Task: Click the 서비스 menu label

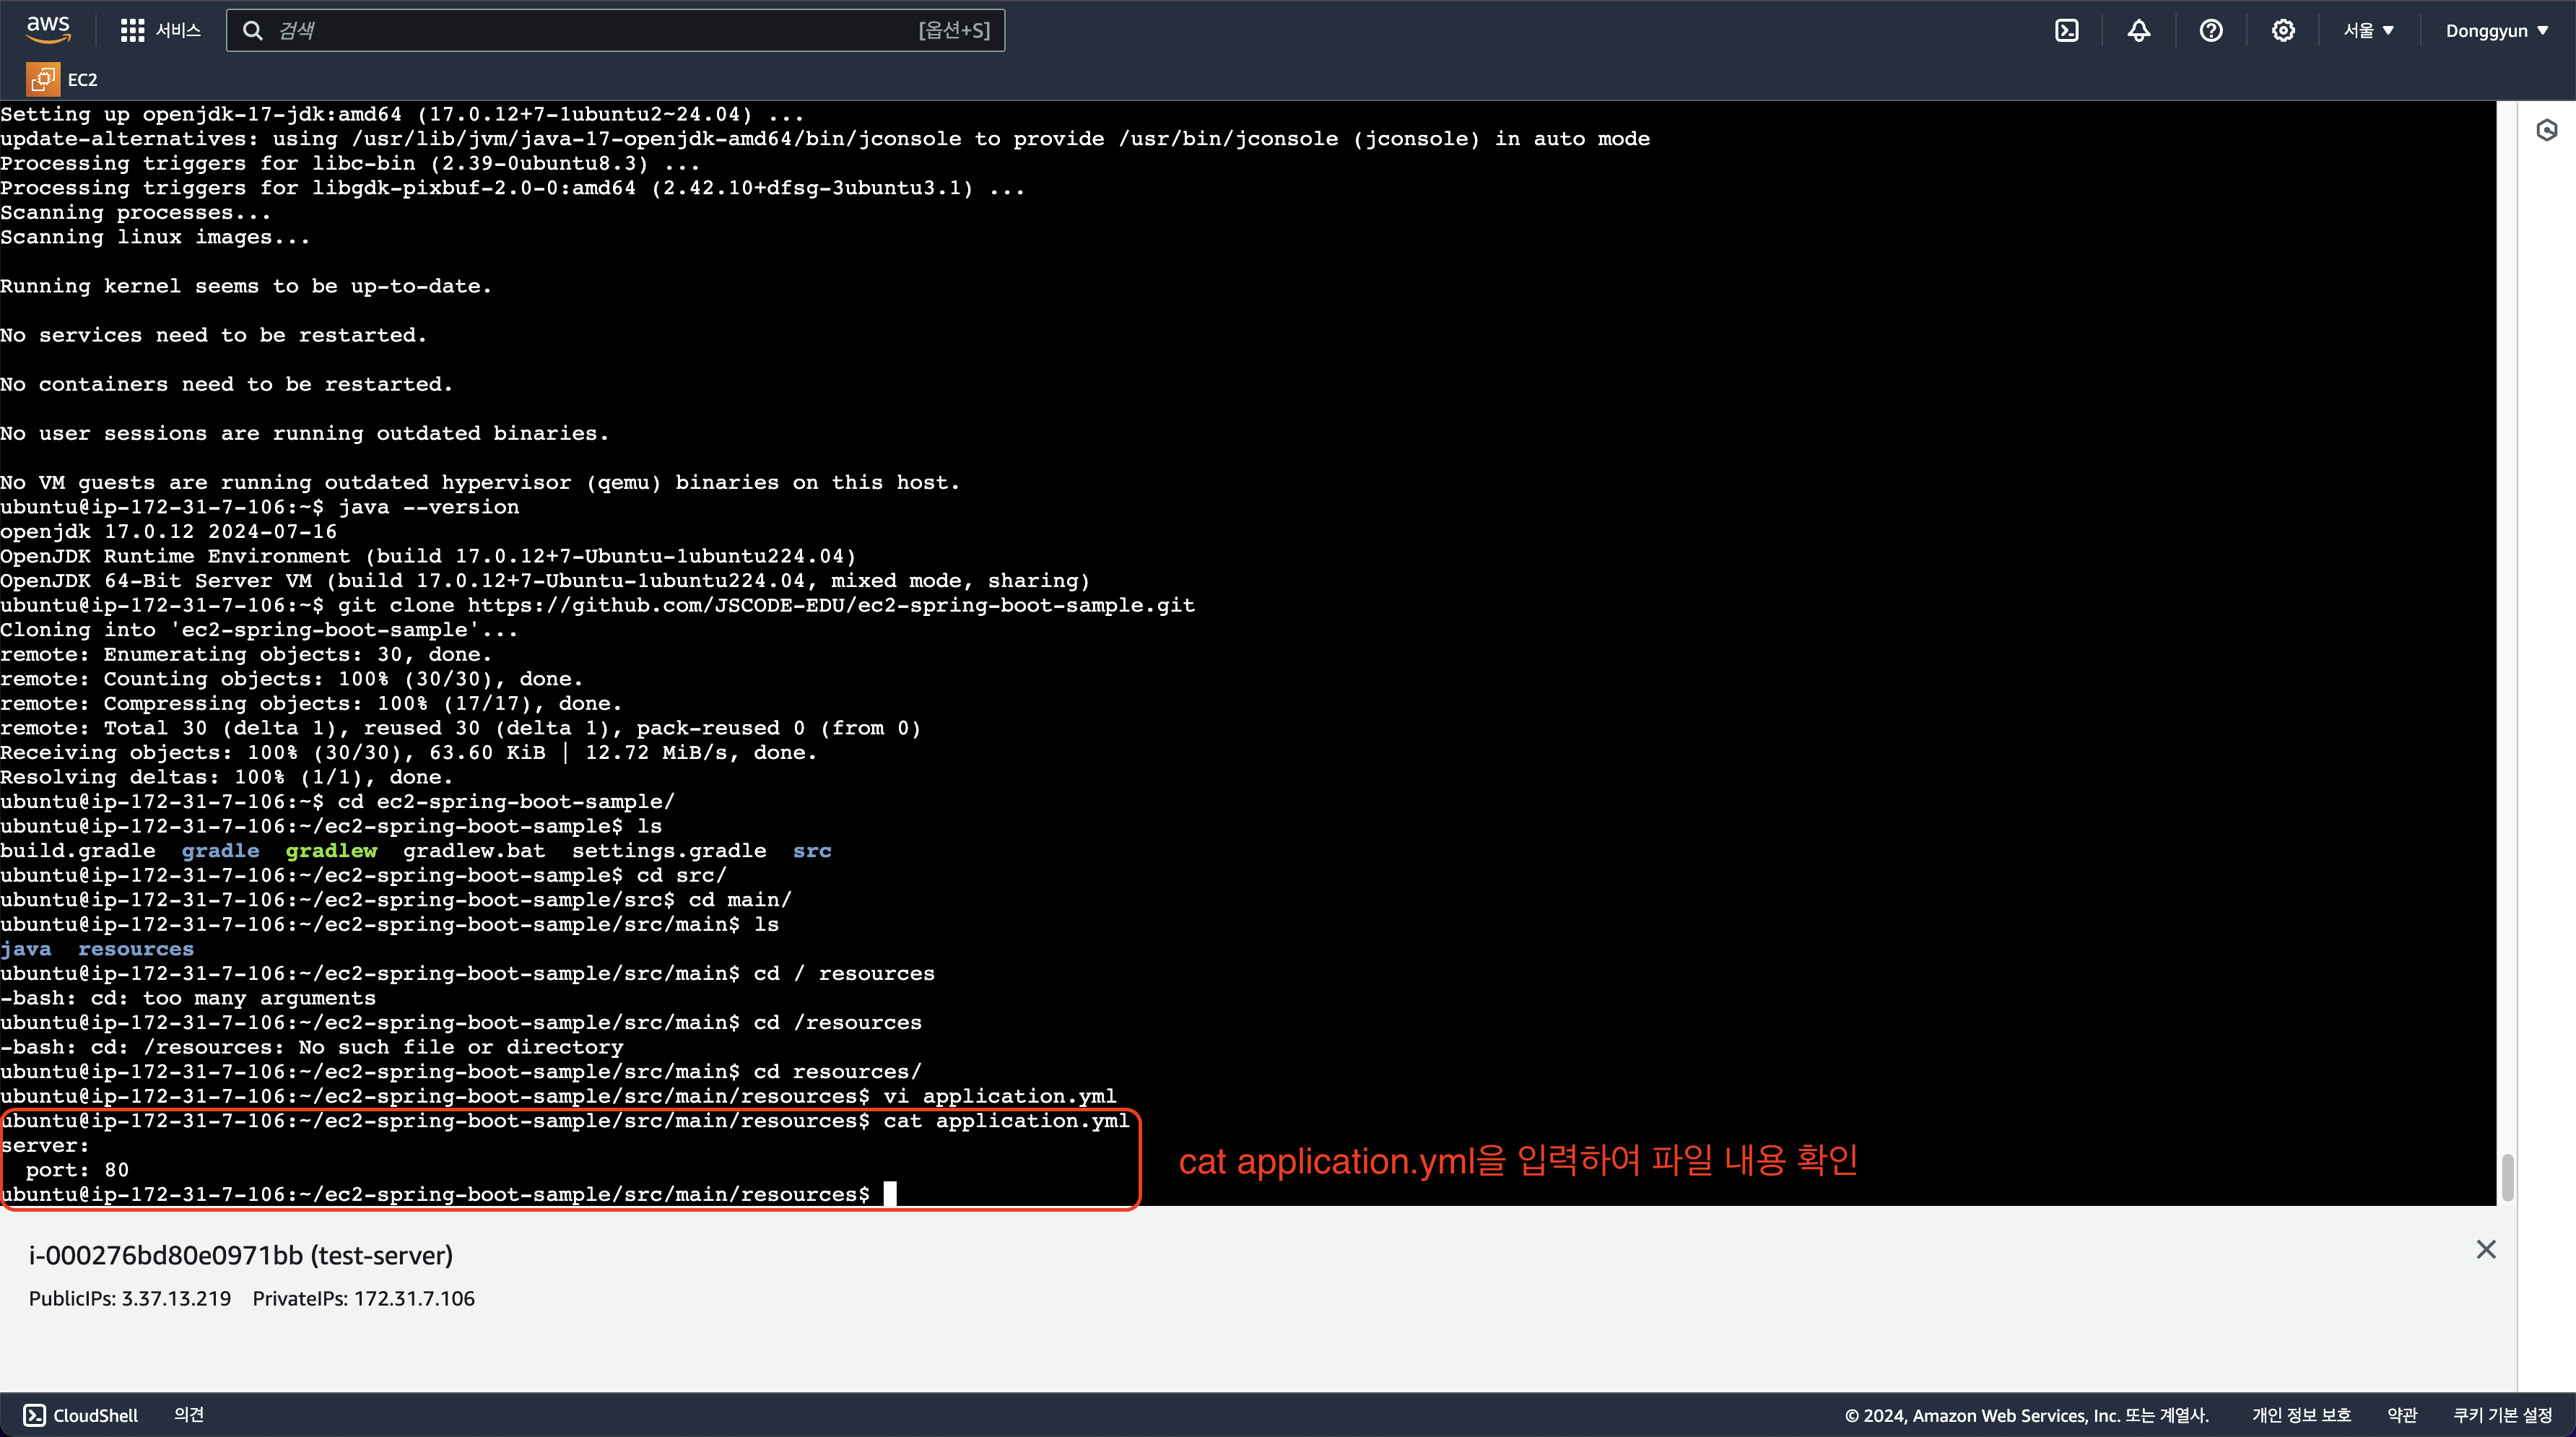Action: (178, 30)
